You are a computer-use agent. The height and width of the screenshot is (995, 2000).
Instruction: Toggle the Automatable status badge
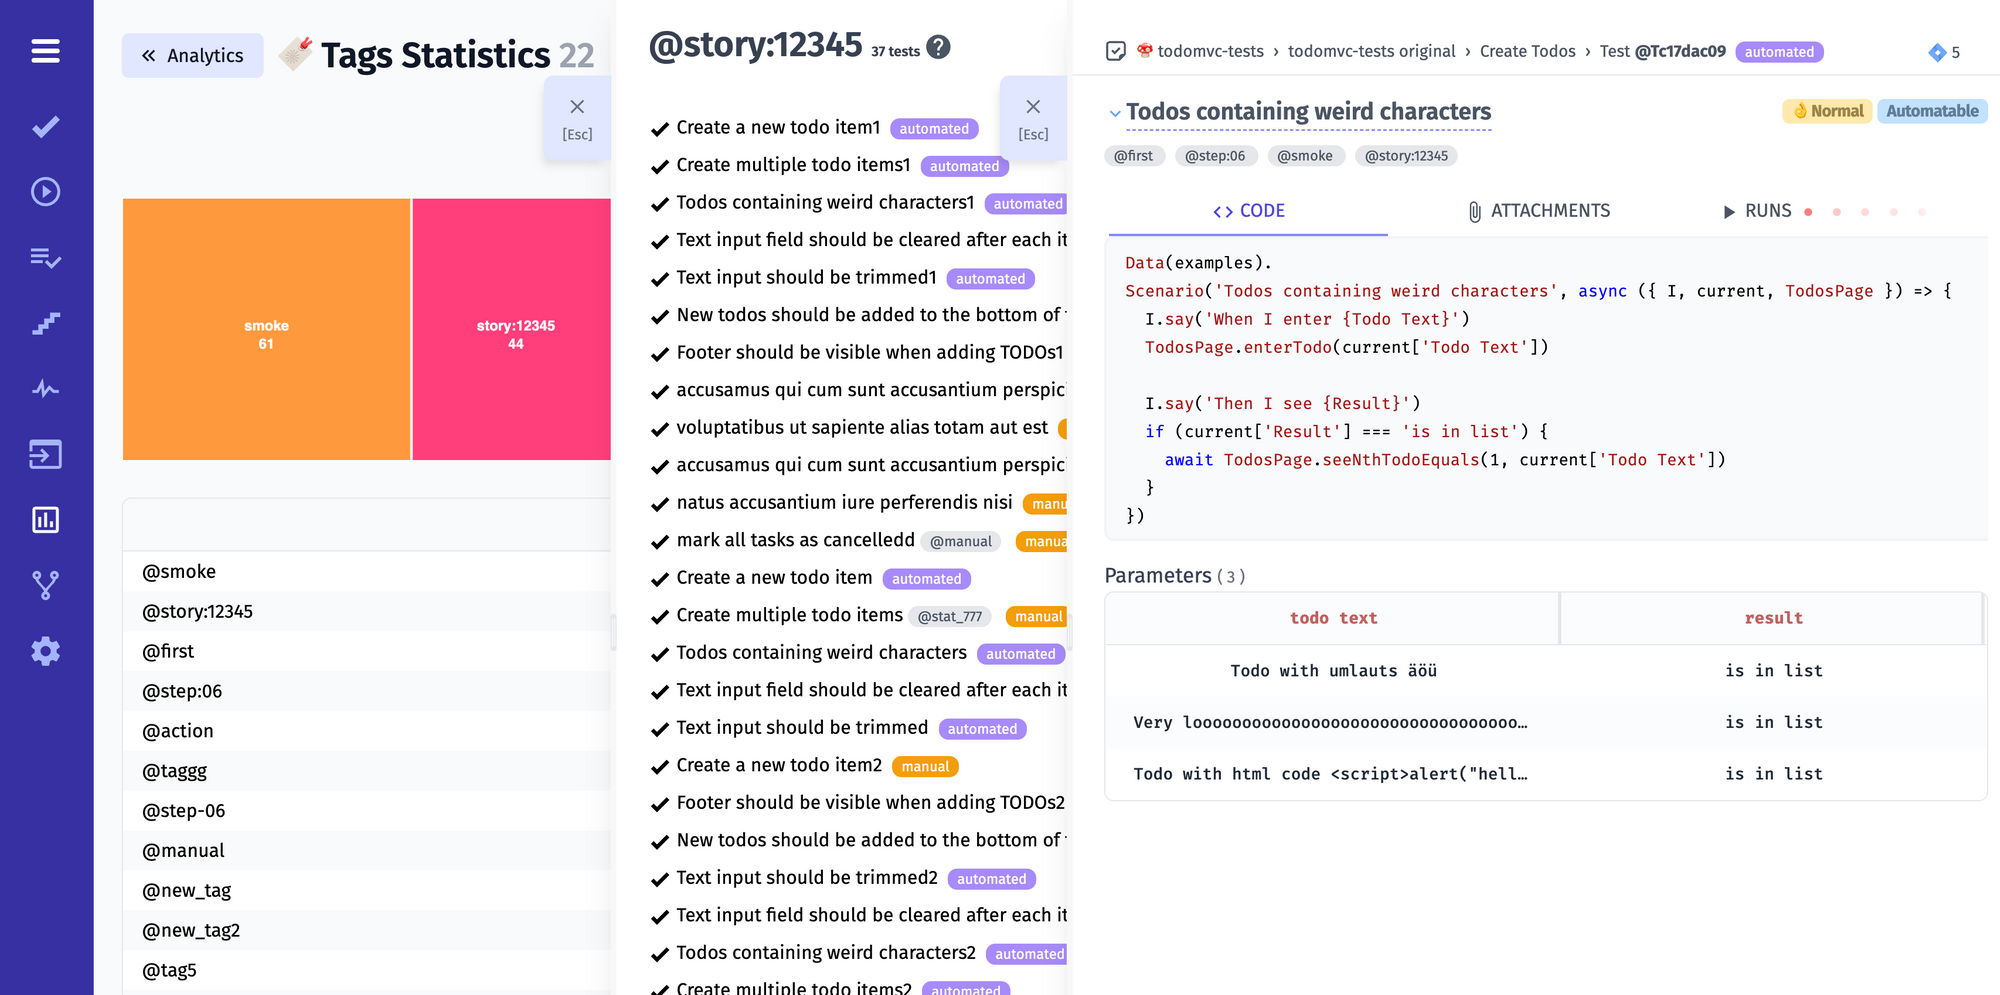[1932, 111]
